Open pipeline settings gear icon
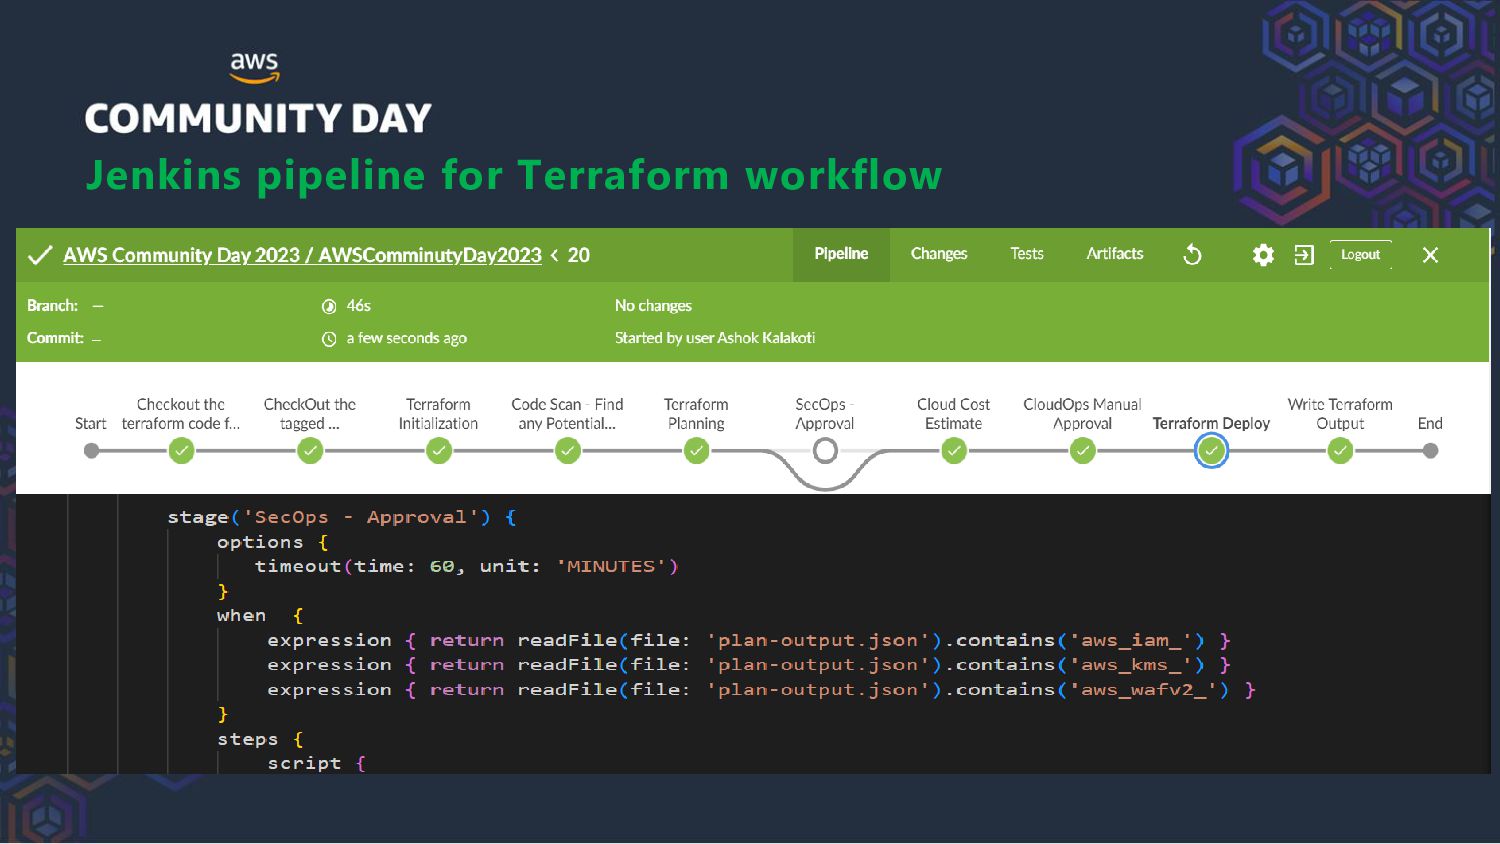 point(1263,255)
